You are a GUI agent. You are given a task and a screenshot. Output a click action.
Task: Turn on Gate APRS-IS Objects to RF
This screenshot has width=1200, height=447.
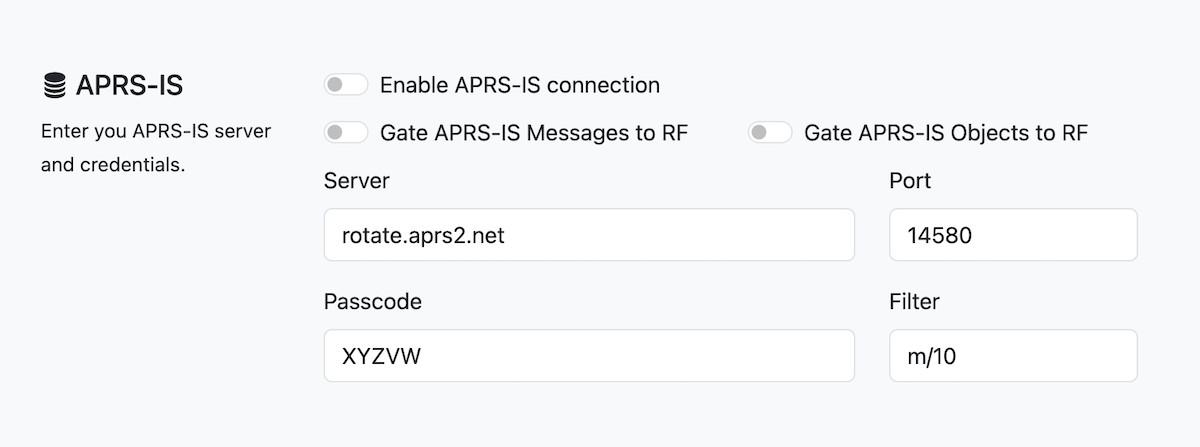pos(770,133)
